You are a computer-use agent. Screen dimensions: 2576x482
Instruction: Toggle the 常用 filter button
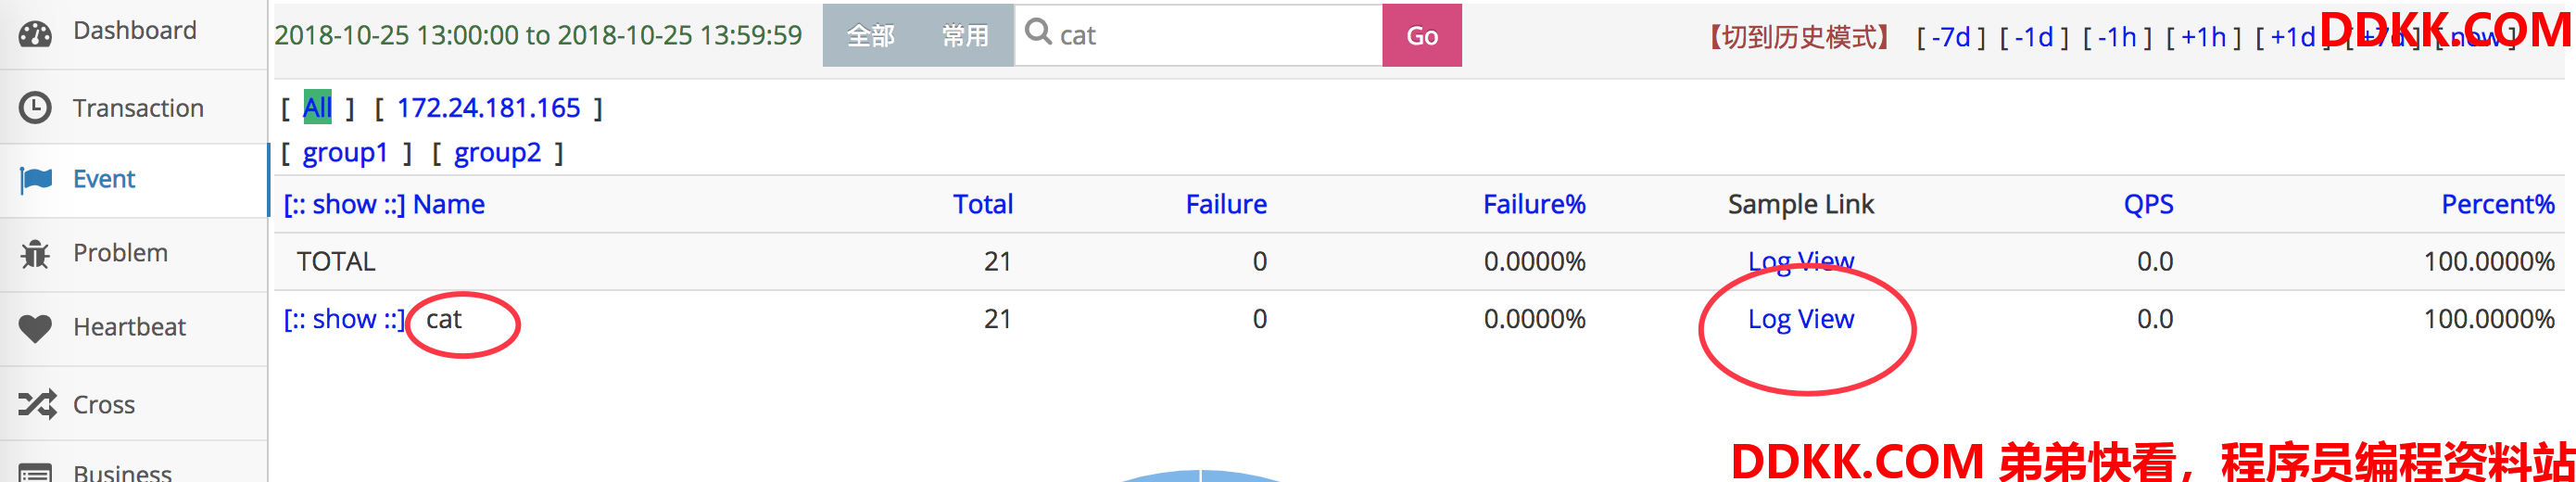(965, 35)
